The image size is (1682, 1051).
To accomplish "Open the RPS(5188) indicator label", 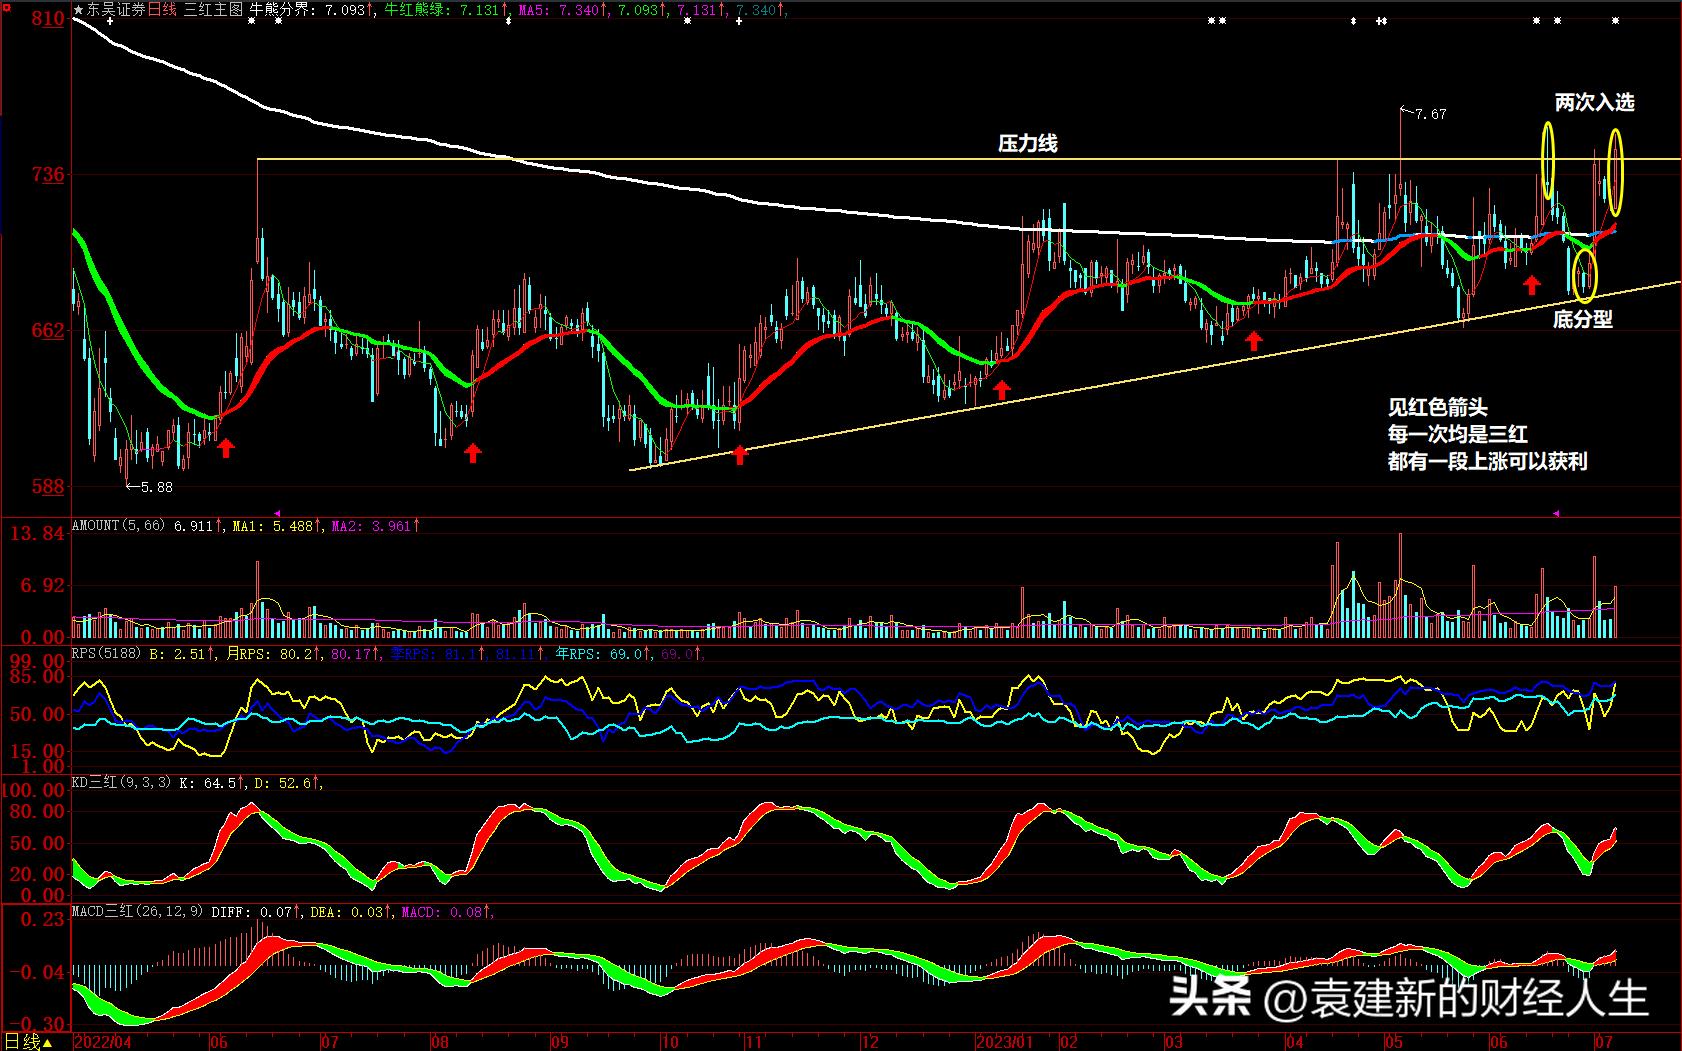I will click(x=107, y=654).
